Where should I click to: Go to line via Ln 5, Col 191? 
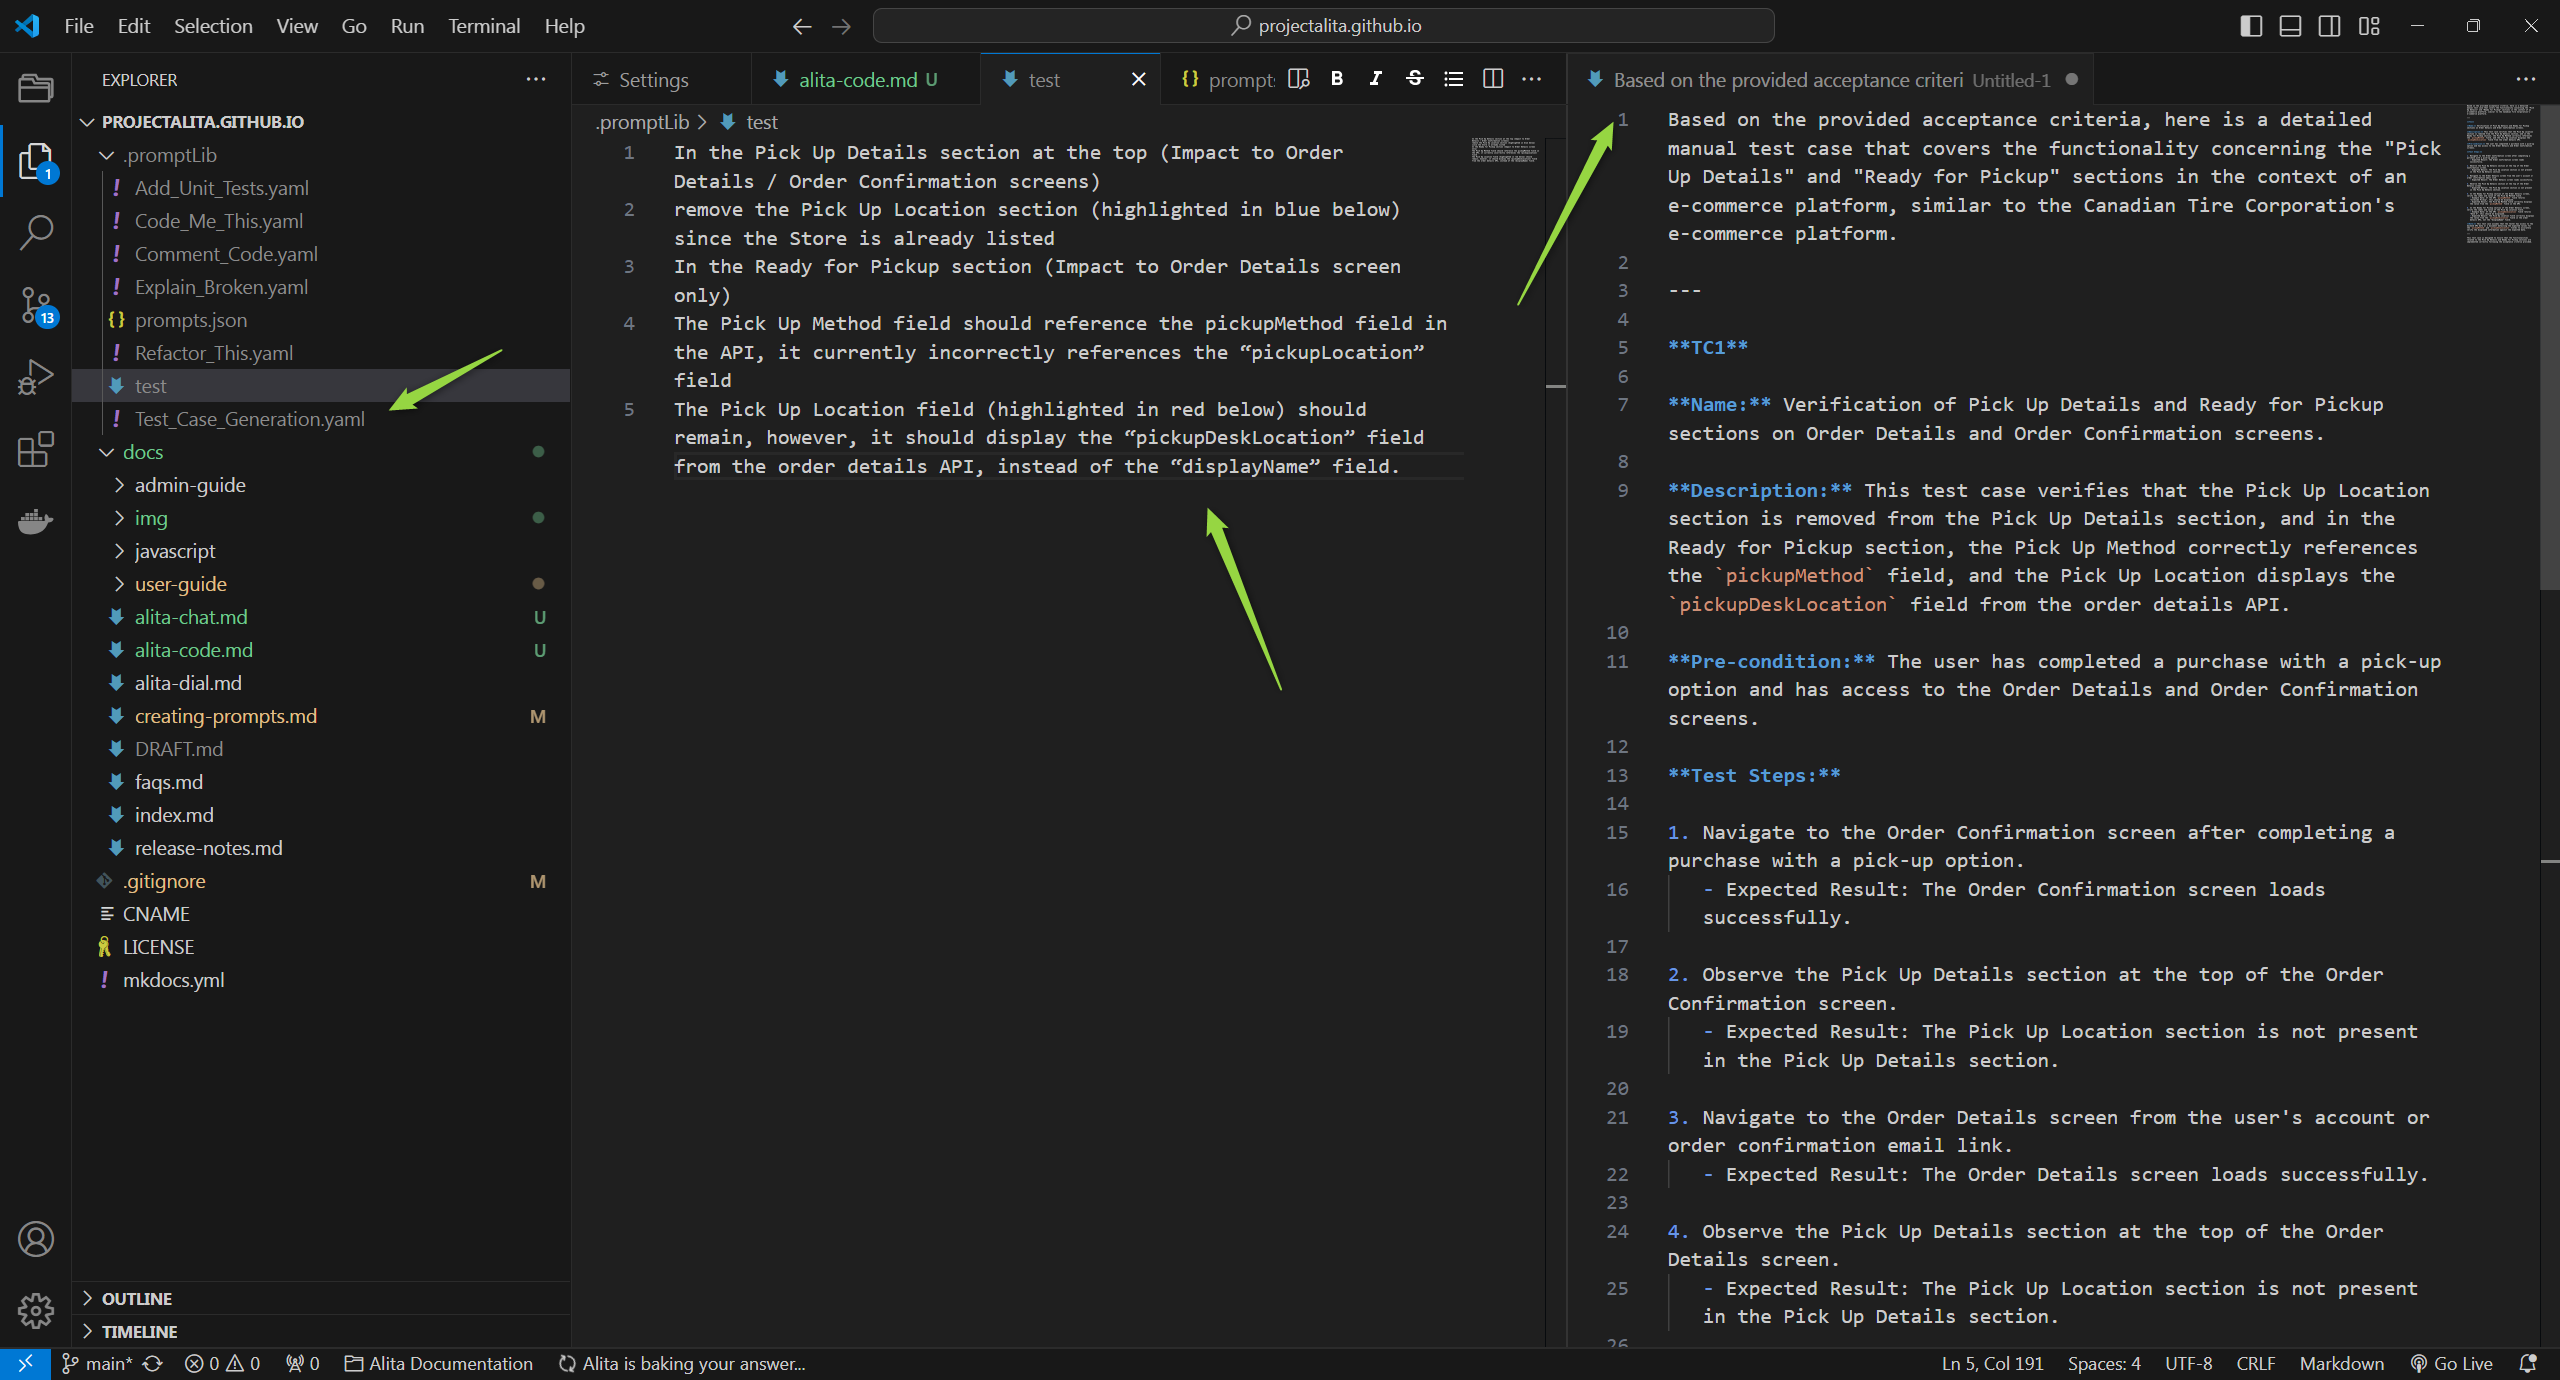1992,1363
